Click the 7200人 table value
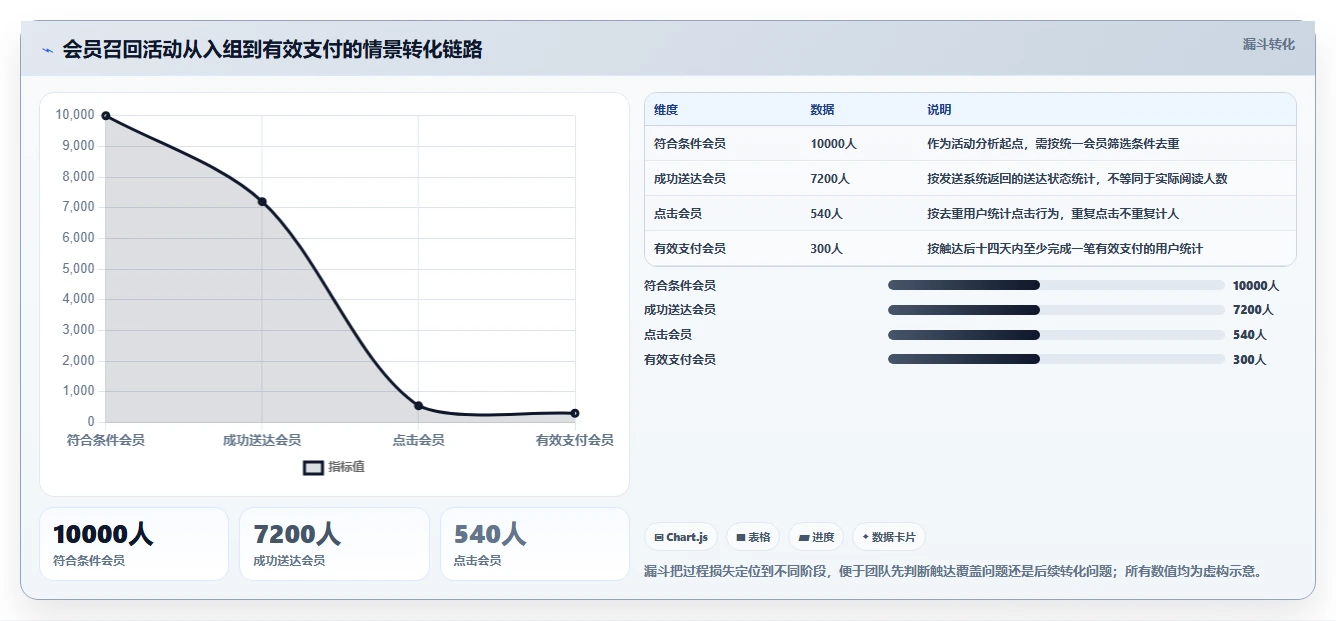1336x621 pixels. (x=830, y=179)
